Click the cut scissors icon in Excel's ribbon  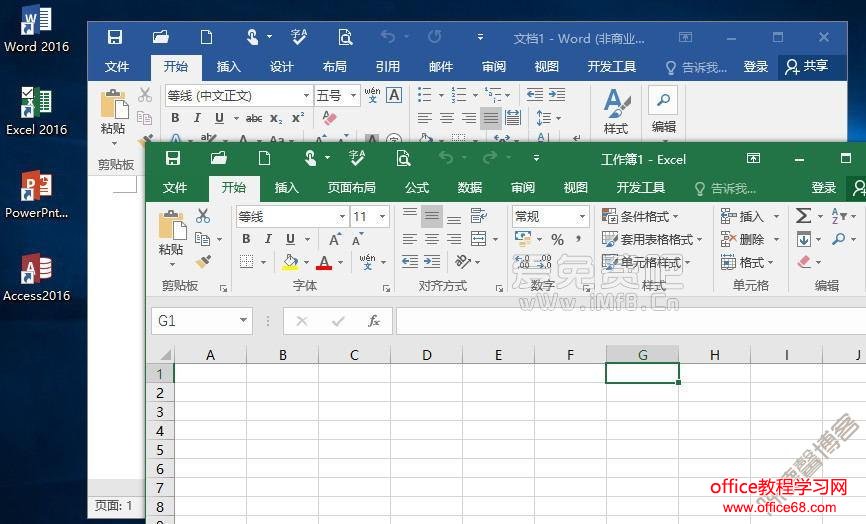(203, 216)
